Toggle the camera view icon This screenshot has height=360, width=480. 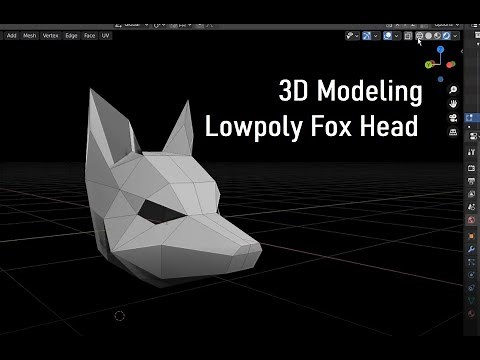click(453, 118)
